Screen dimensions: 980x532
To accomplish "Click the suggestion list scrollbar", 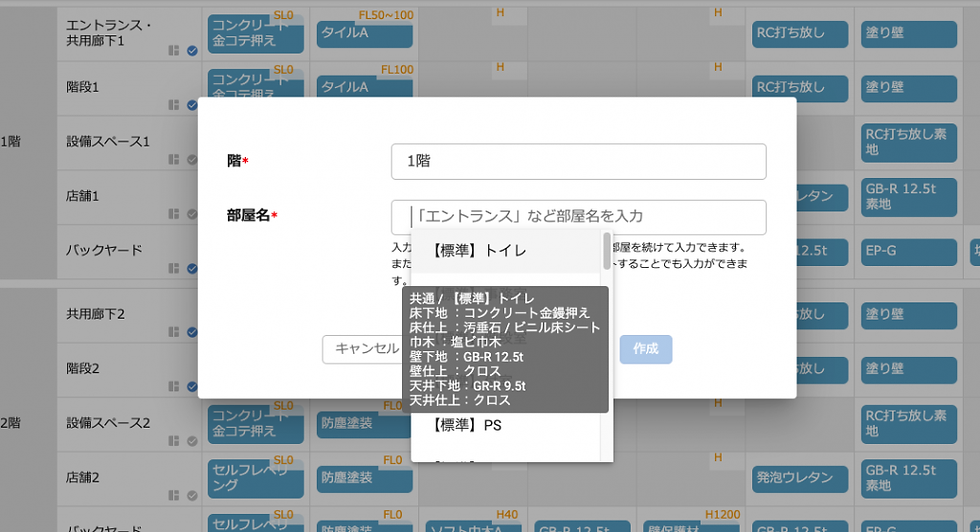I will click(606, 251).
